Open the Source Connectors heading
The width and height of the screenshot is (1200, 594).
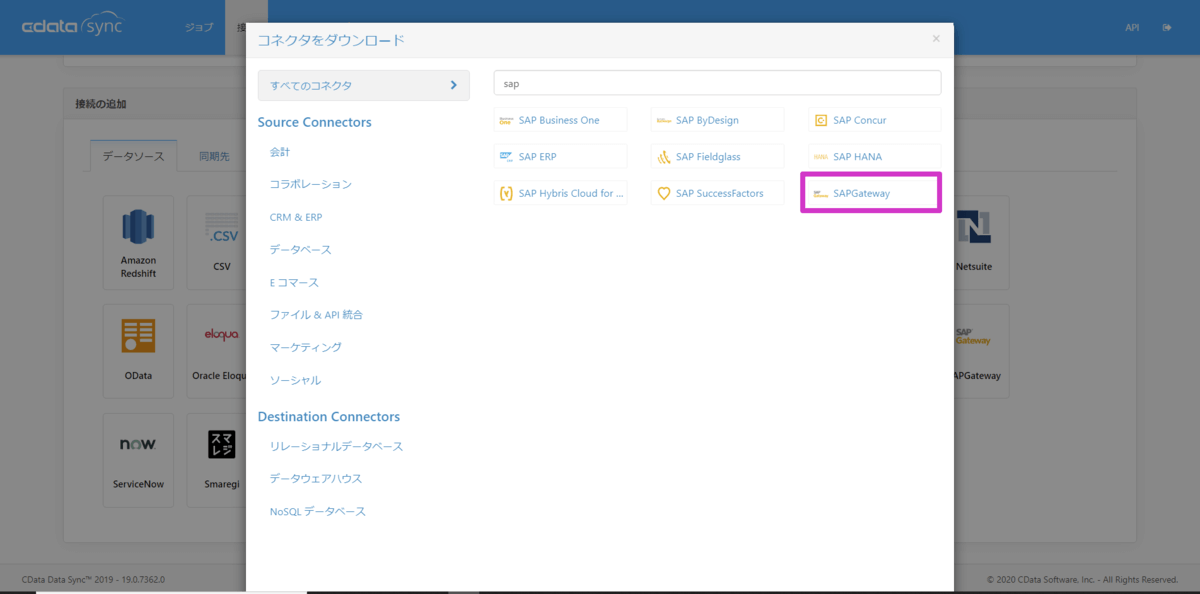[314, 122]
